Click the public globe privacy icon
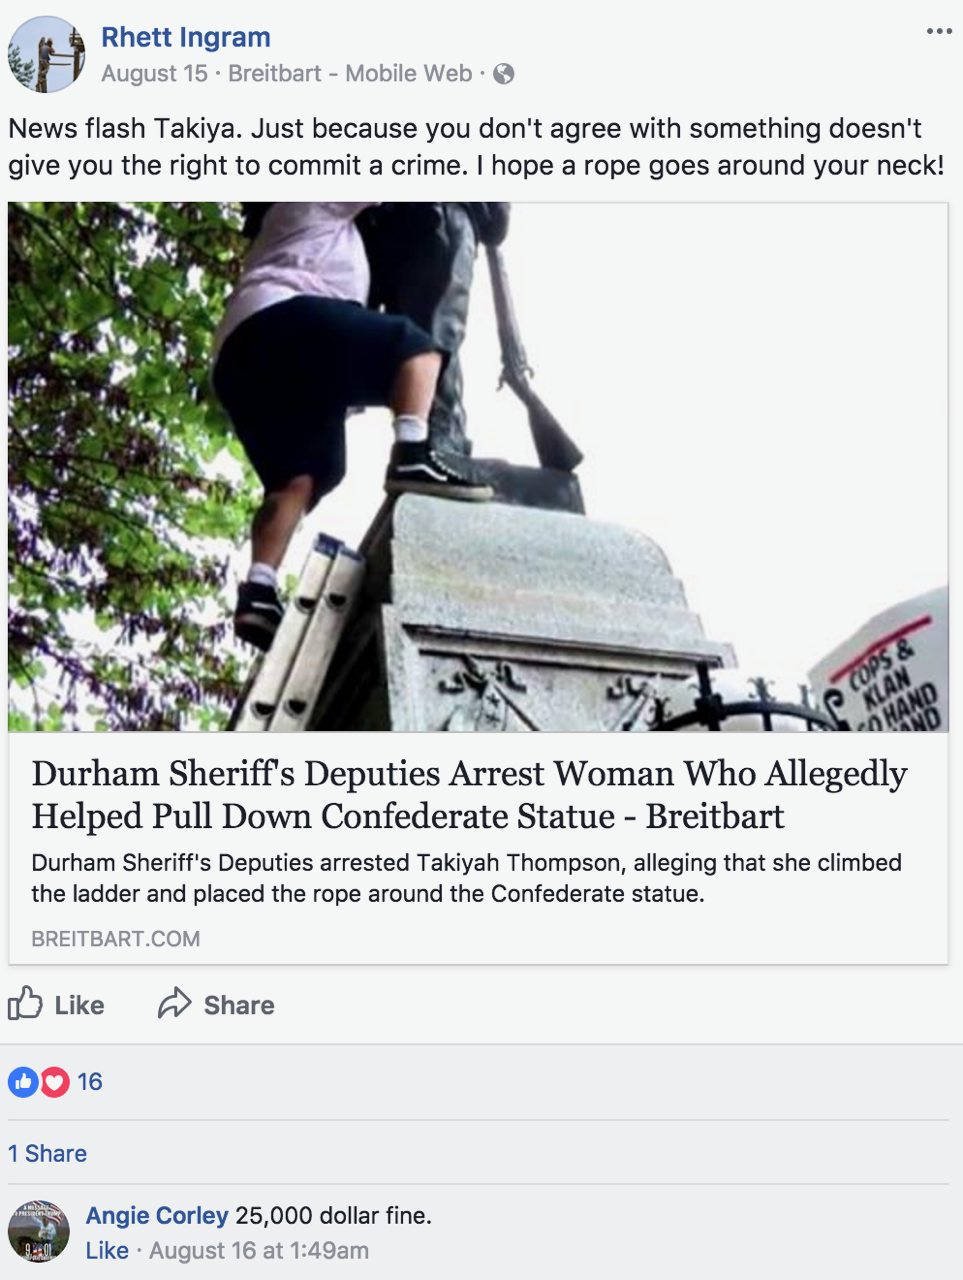 pyautogui.click(x=504, y=74)
